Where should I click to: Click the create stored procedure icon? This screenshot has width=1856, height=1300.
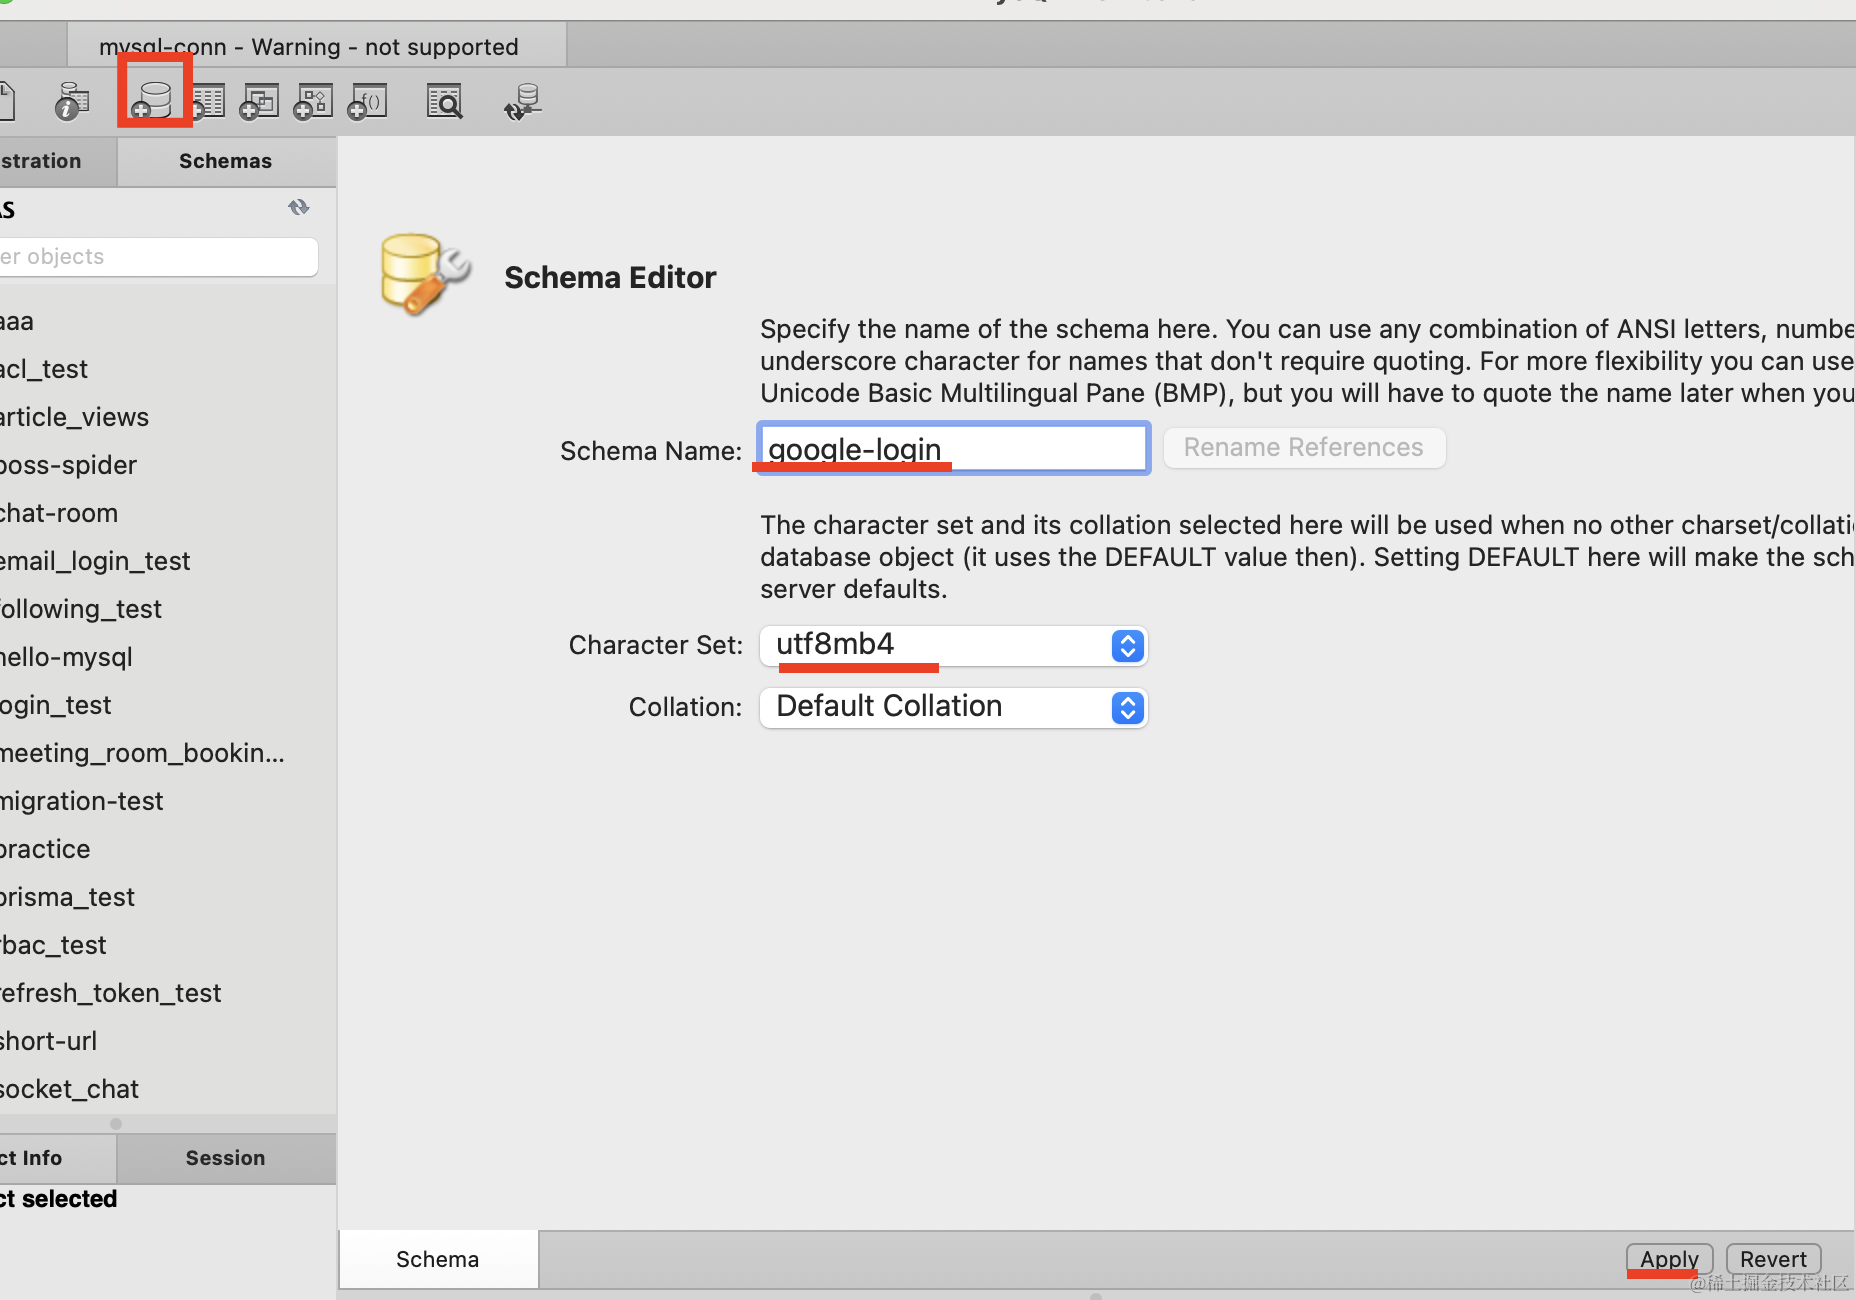pos(313,101)
